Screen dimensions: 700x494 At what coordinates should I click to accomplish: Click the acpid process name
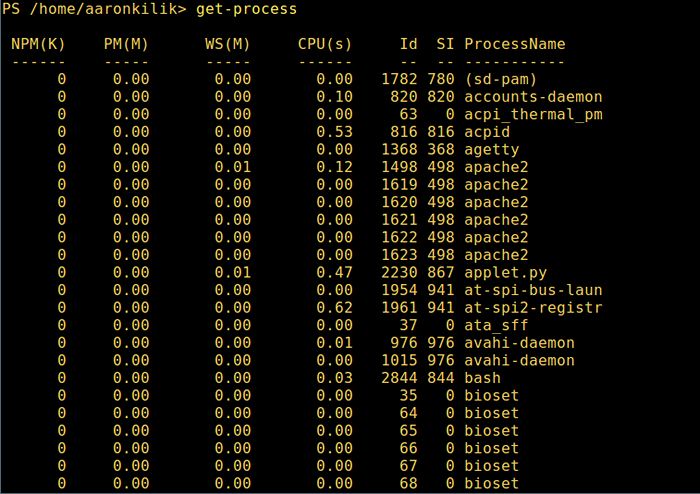(487, 132)
